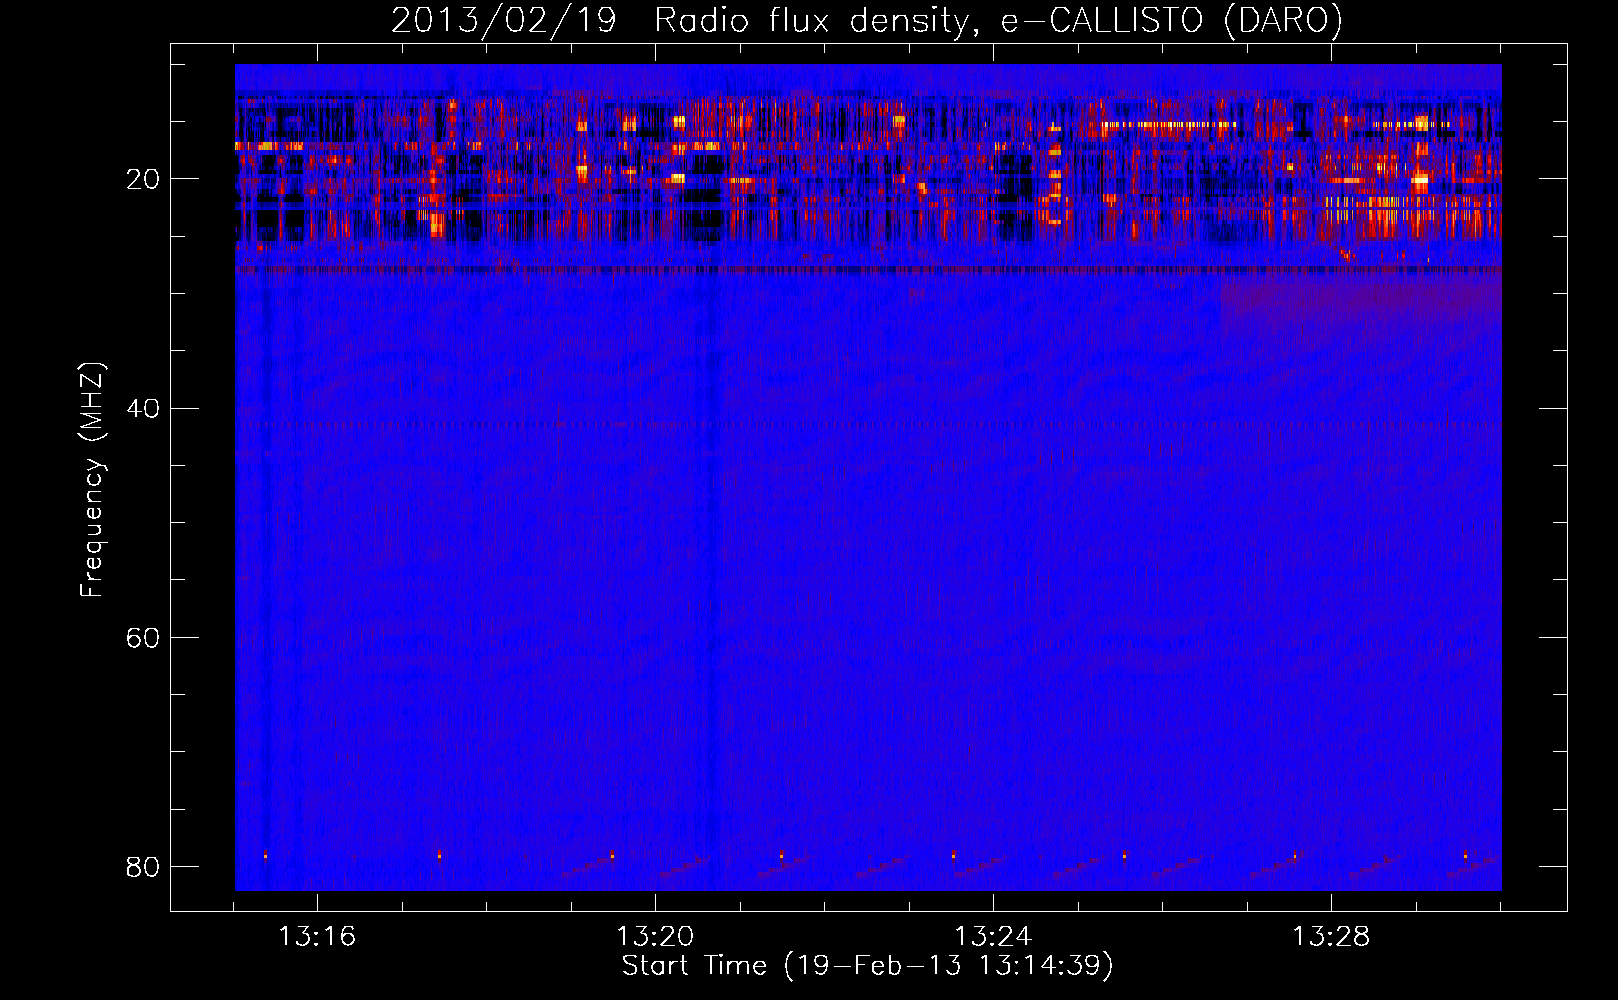Click the 'Start Time (19-Feb-13 13:14:39)' axis label
Viewport: 1618px width, 1000px height.
click(x=867, y=966)
